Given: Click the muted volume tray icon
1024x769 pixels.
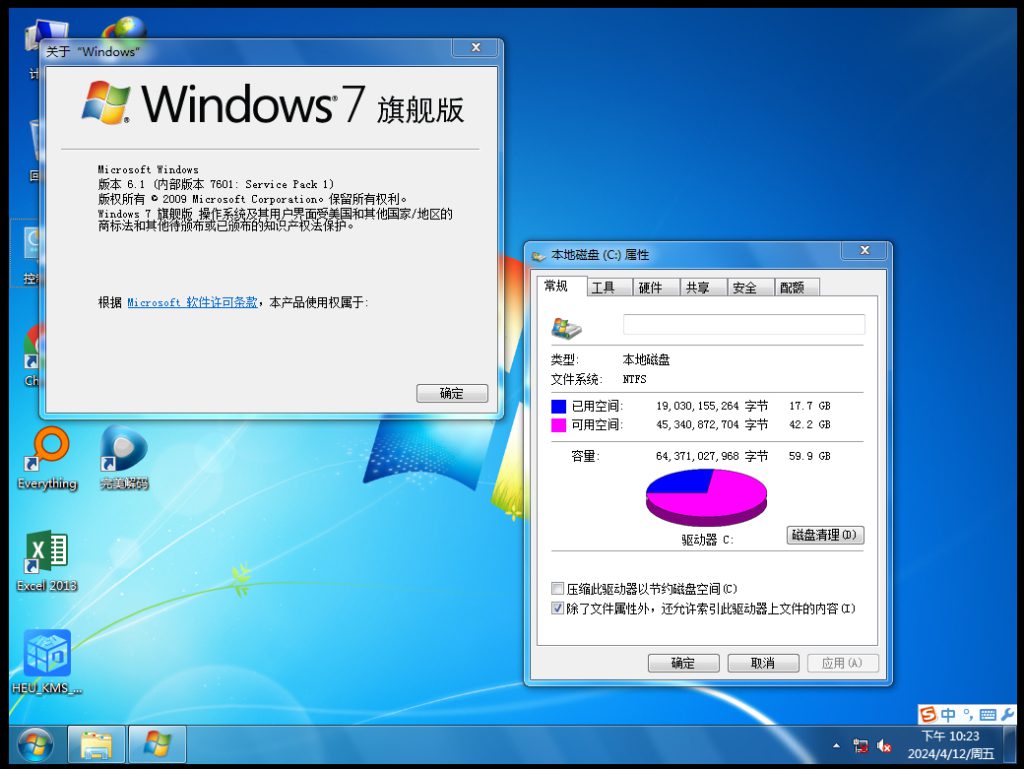Looking at the screenshot, I should tap(884, 746).
